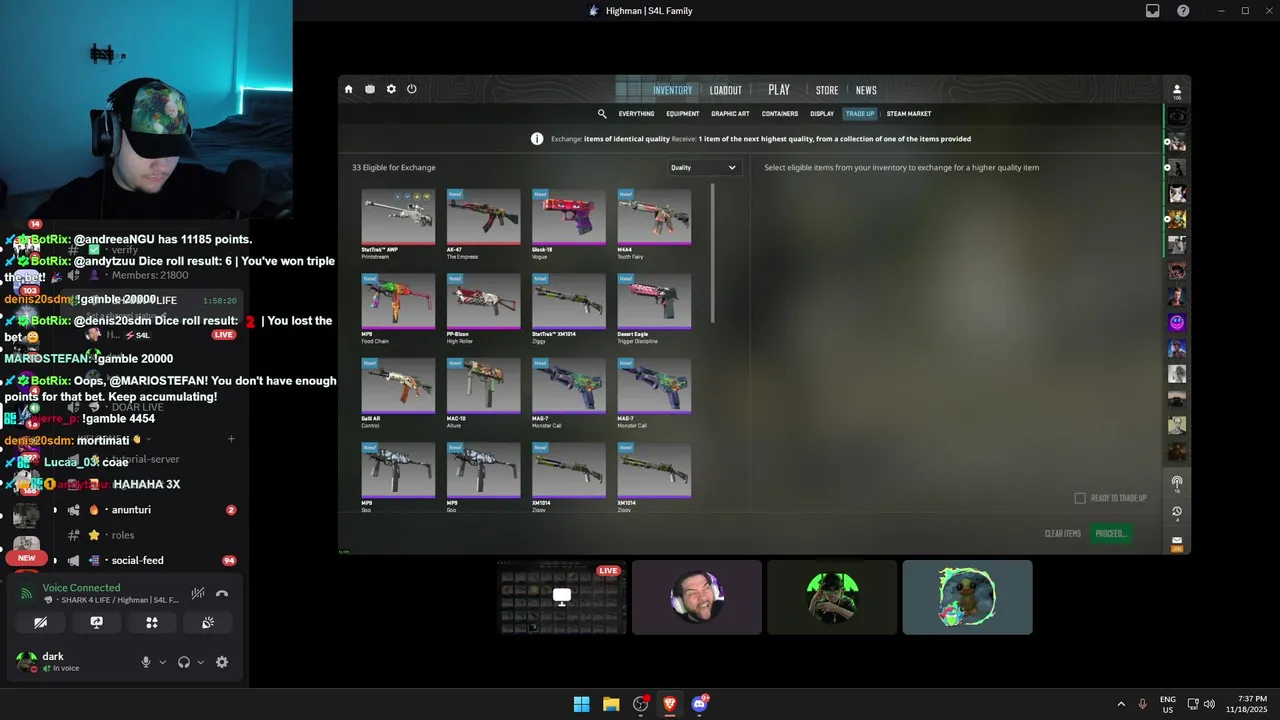Go to the CS2 home screen icon
The width and height of the screenshot is (1280, 720).
[348, 89]
